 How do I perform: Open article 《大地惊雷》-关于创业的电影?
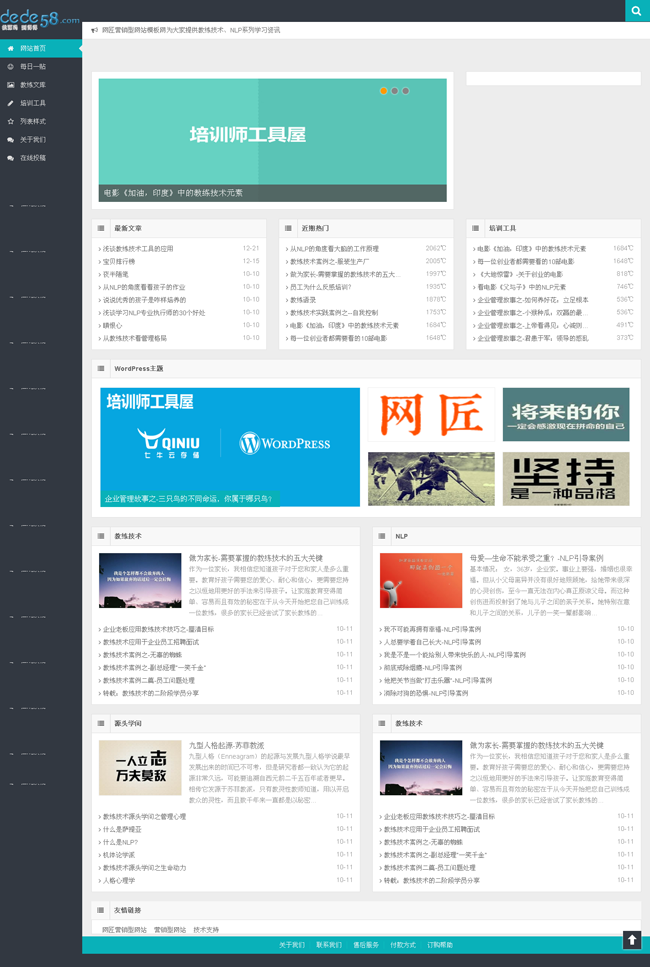tap(520, 274)
